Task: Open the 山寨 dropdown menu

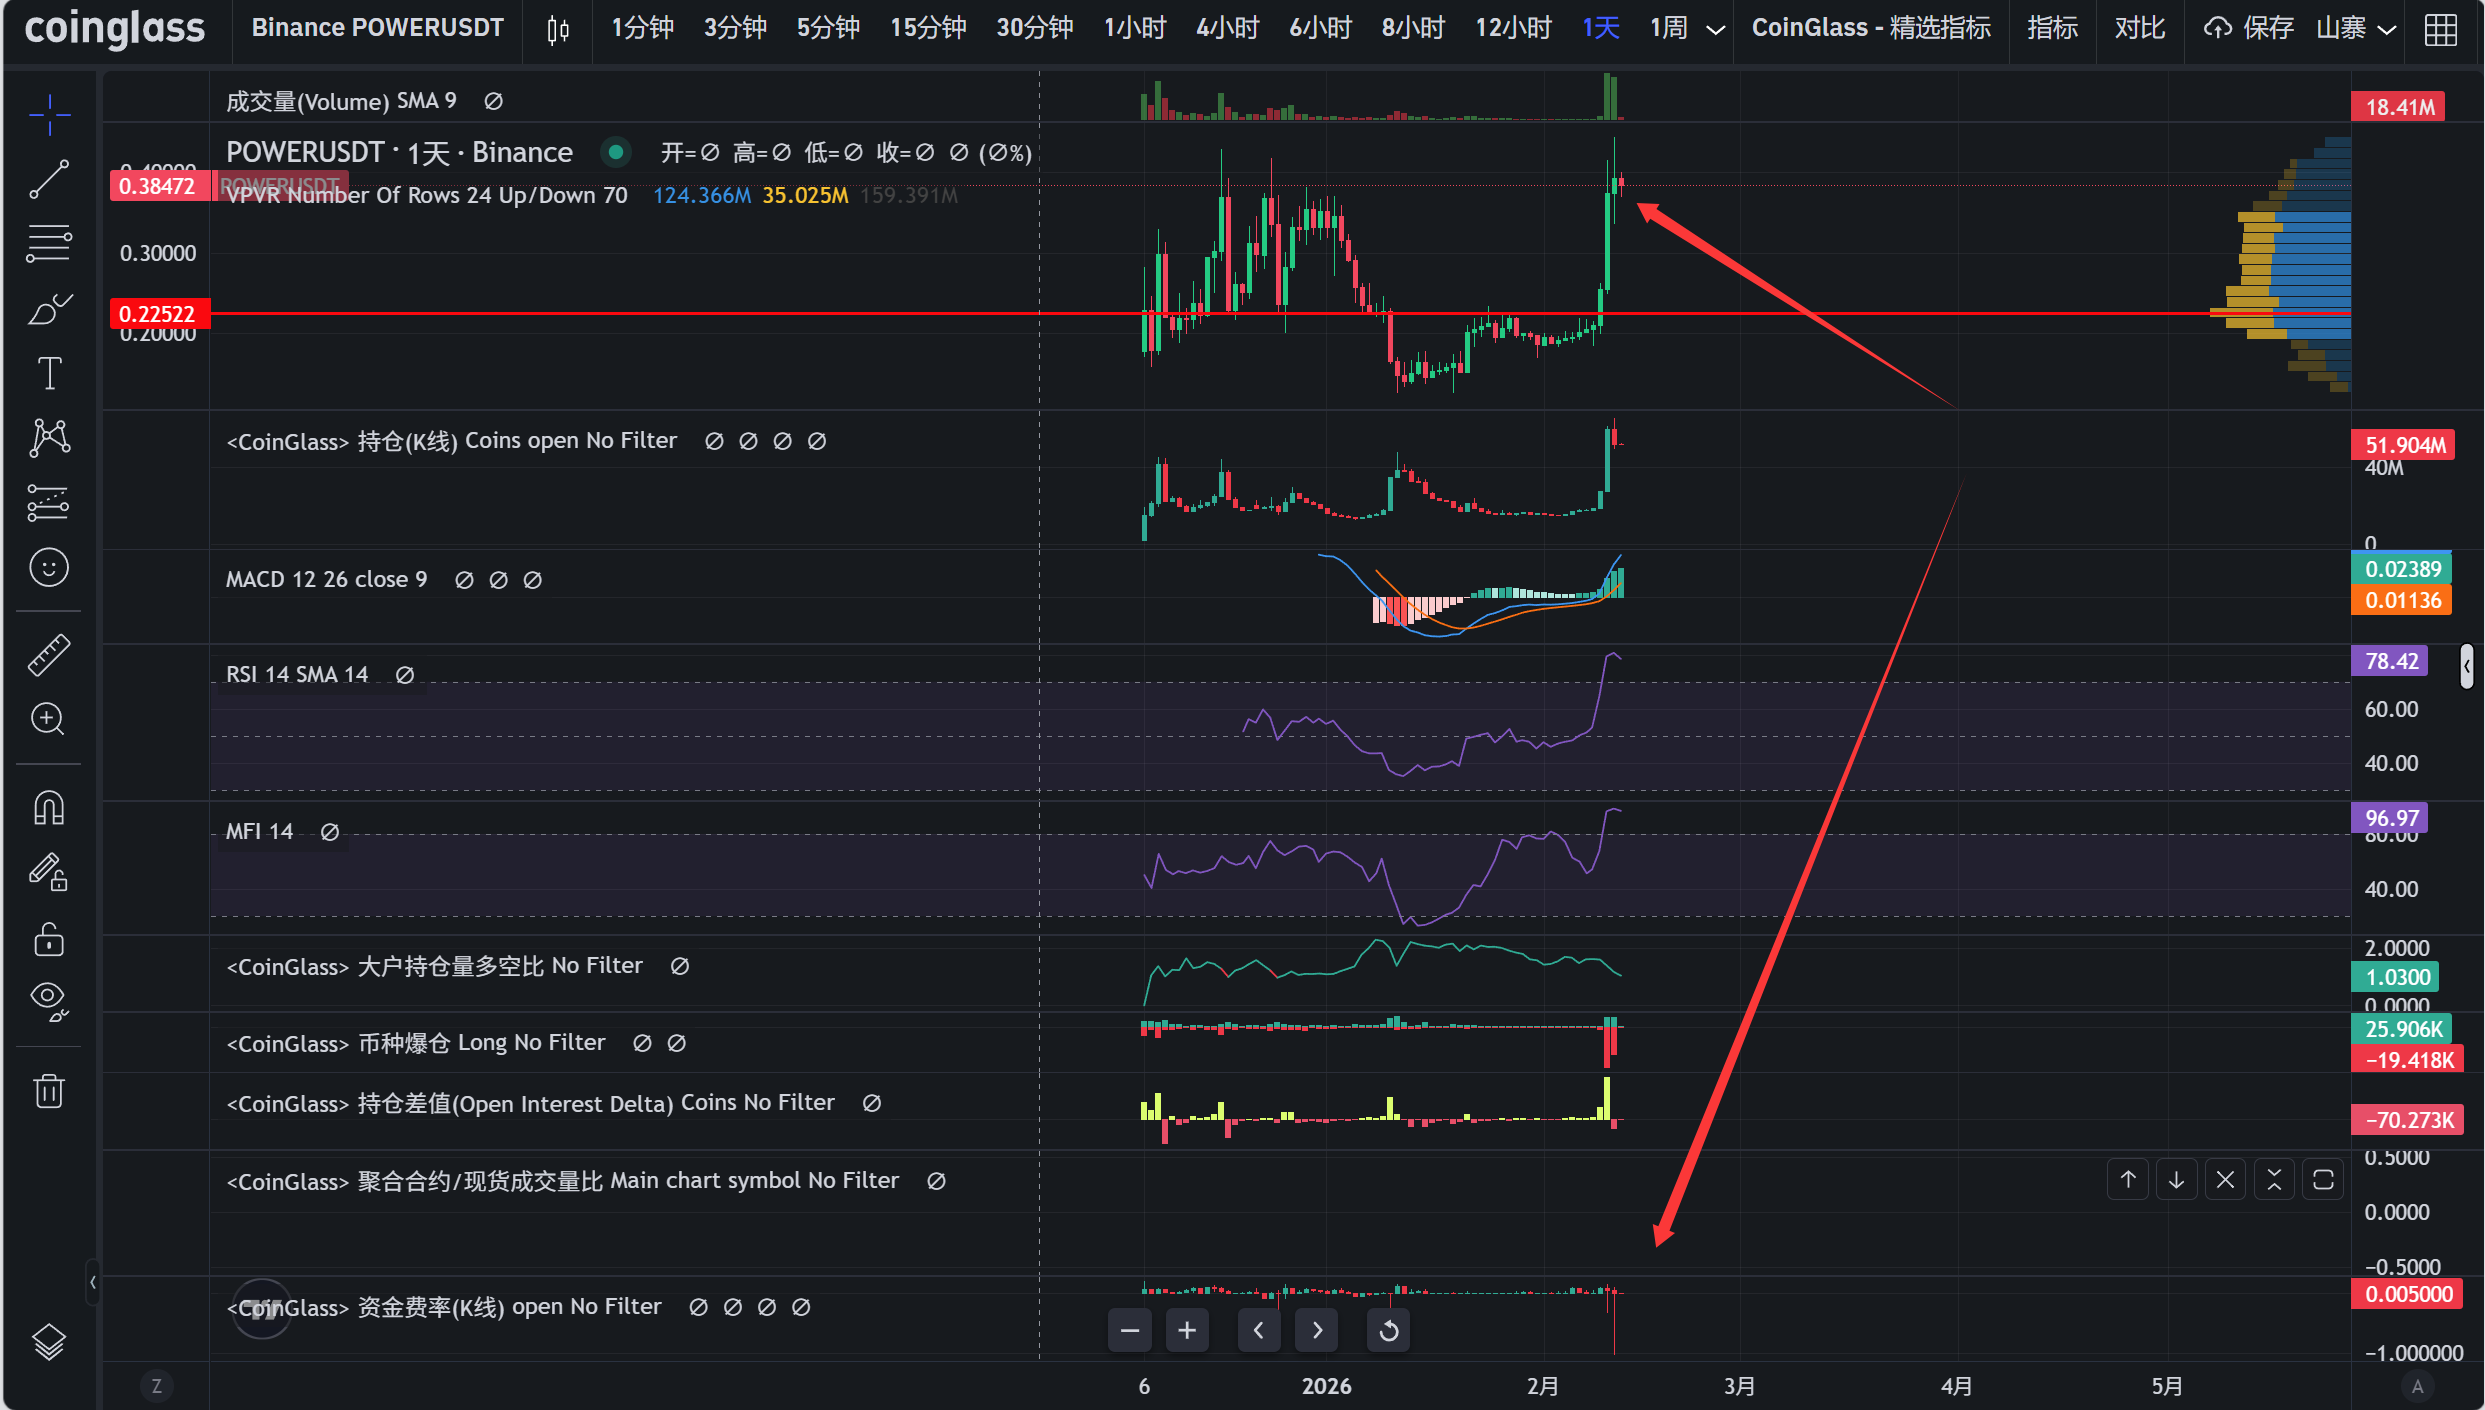Action: (2356, 29)
